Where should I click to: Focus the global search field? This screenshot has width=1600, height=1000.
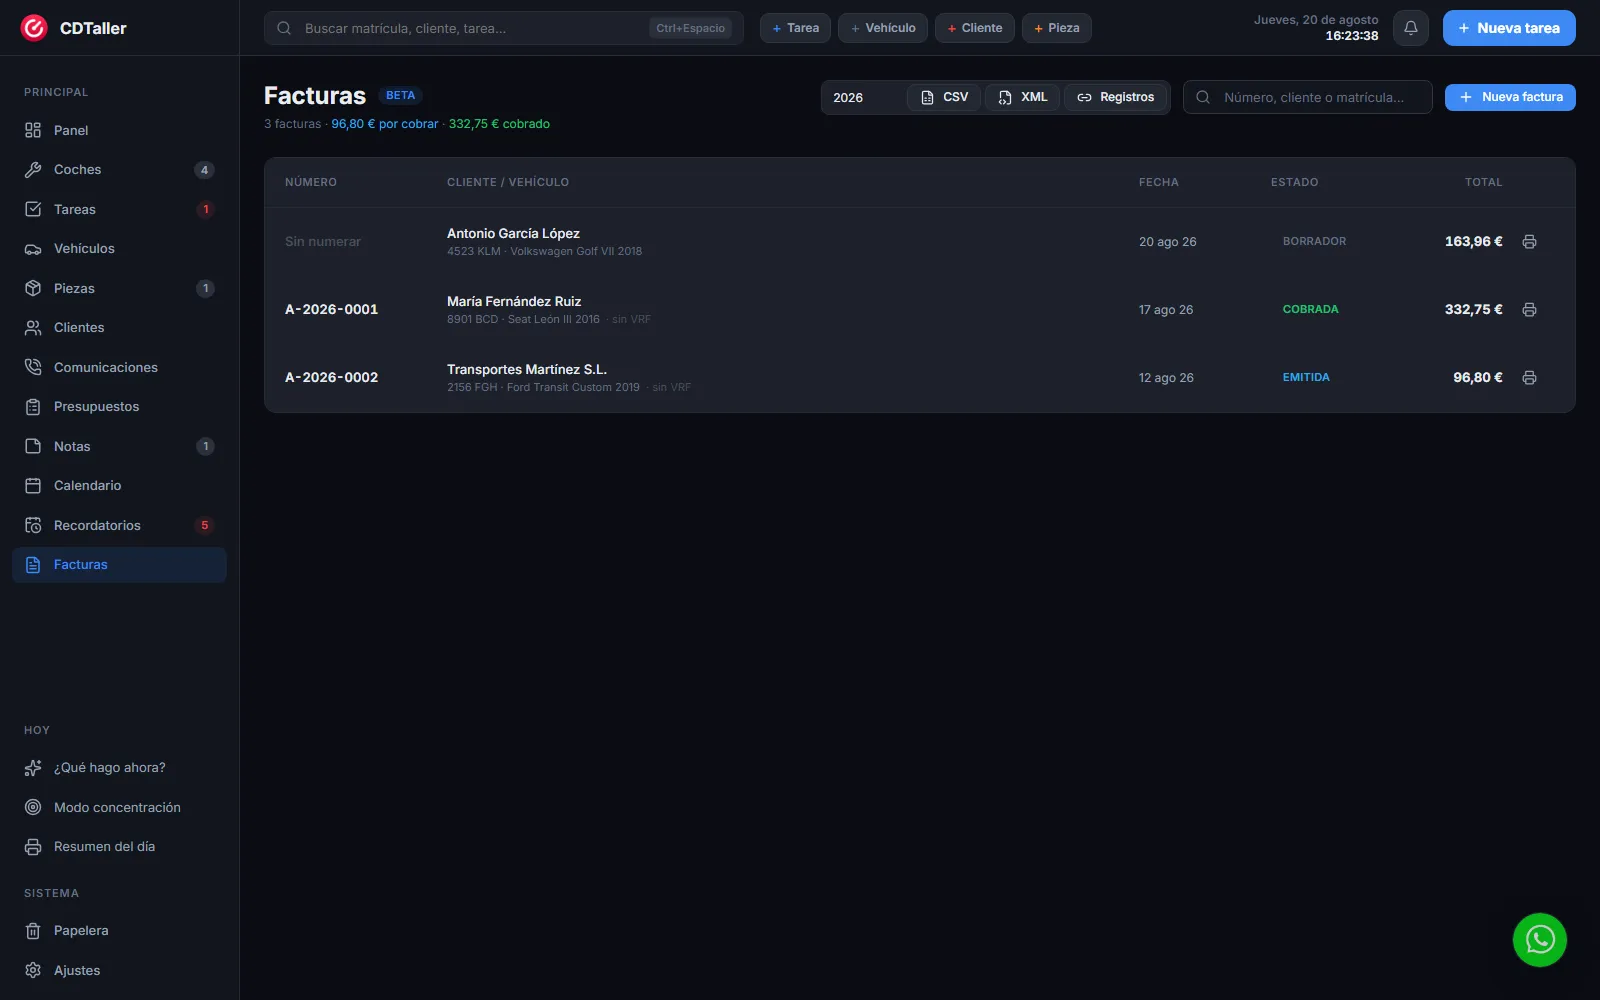click(504, 28)
